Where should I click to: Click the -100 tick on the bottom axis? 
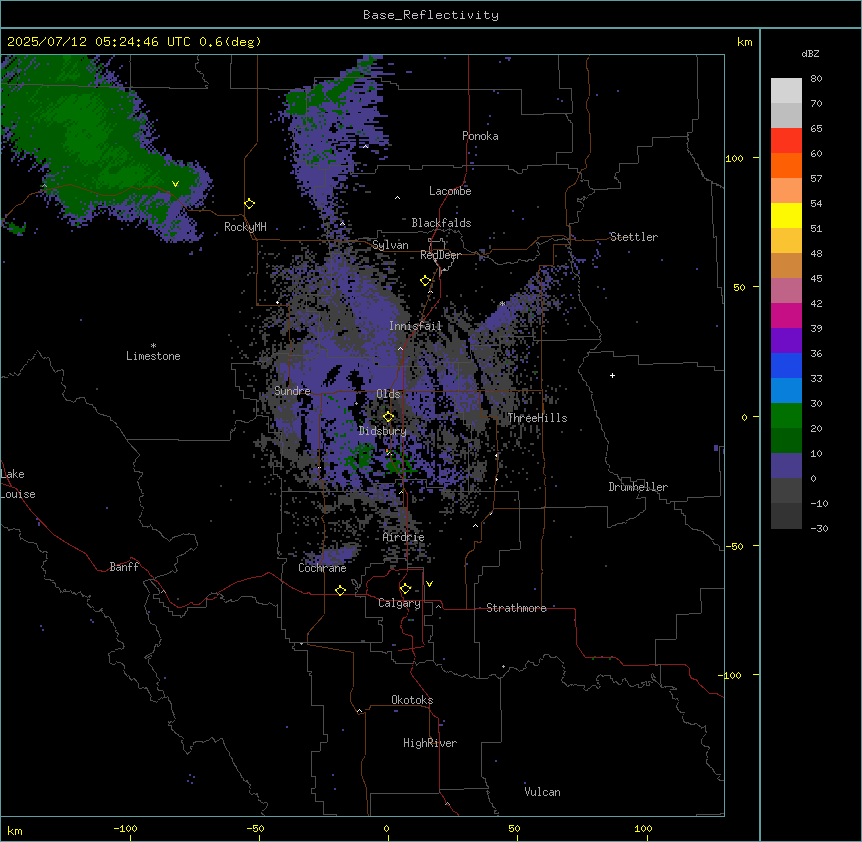125,828
